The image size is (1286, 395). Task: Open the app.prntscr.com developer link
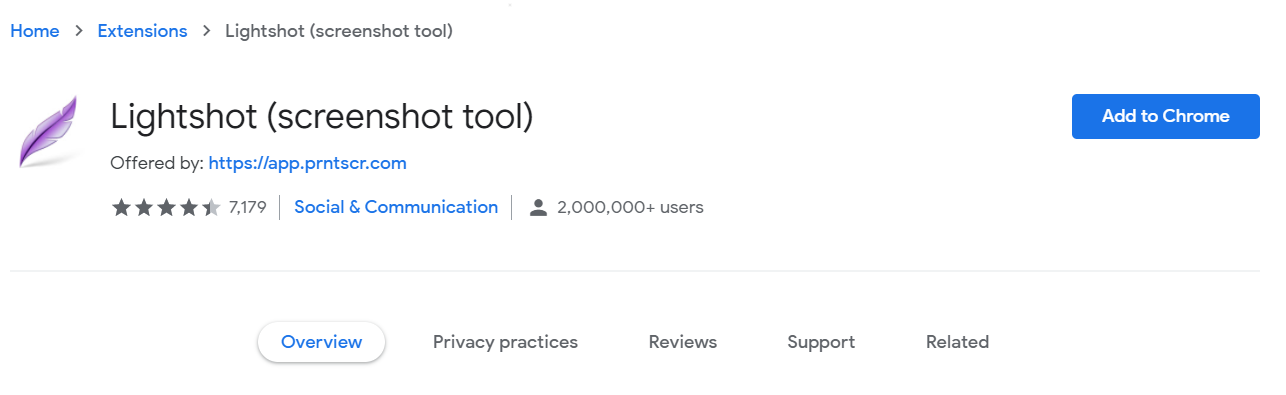click(x=308, y=163)
